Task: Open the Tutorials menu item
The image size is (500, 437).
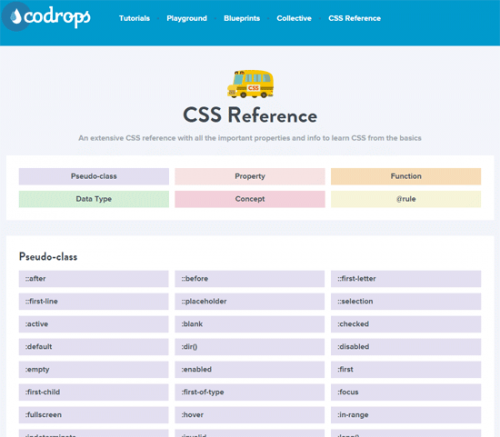Action: point(134,18)
